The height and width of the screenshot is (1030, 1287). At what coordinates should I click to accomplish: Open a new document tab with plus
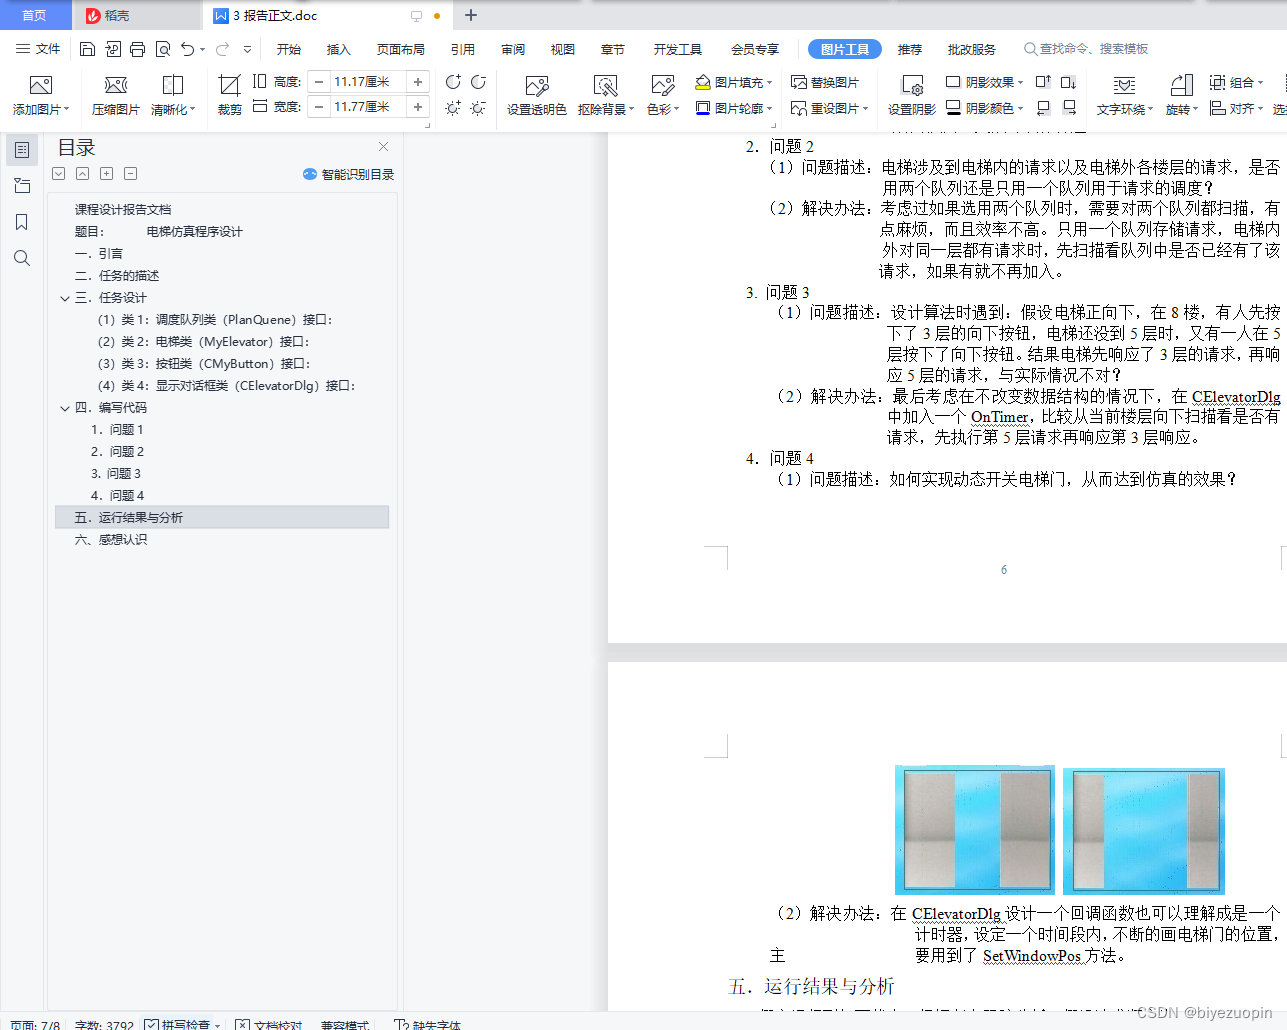click(x=471, y=15)
